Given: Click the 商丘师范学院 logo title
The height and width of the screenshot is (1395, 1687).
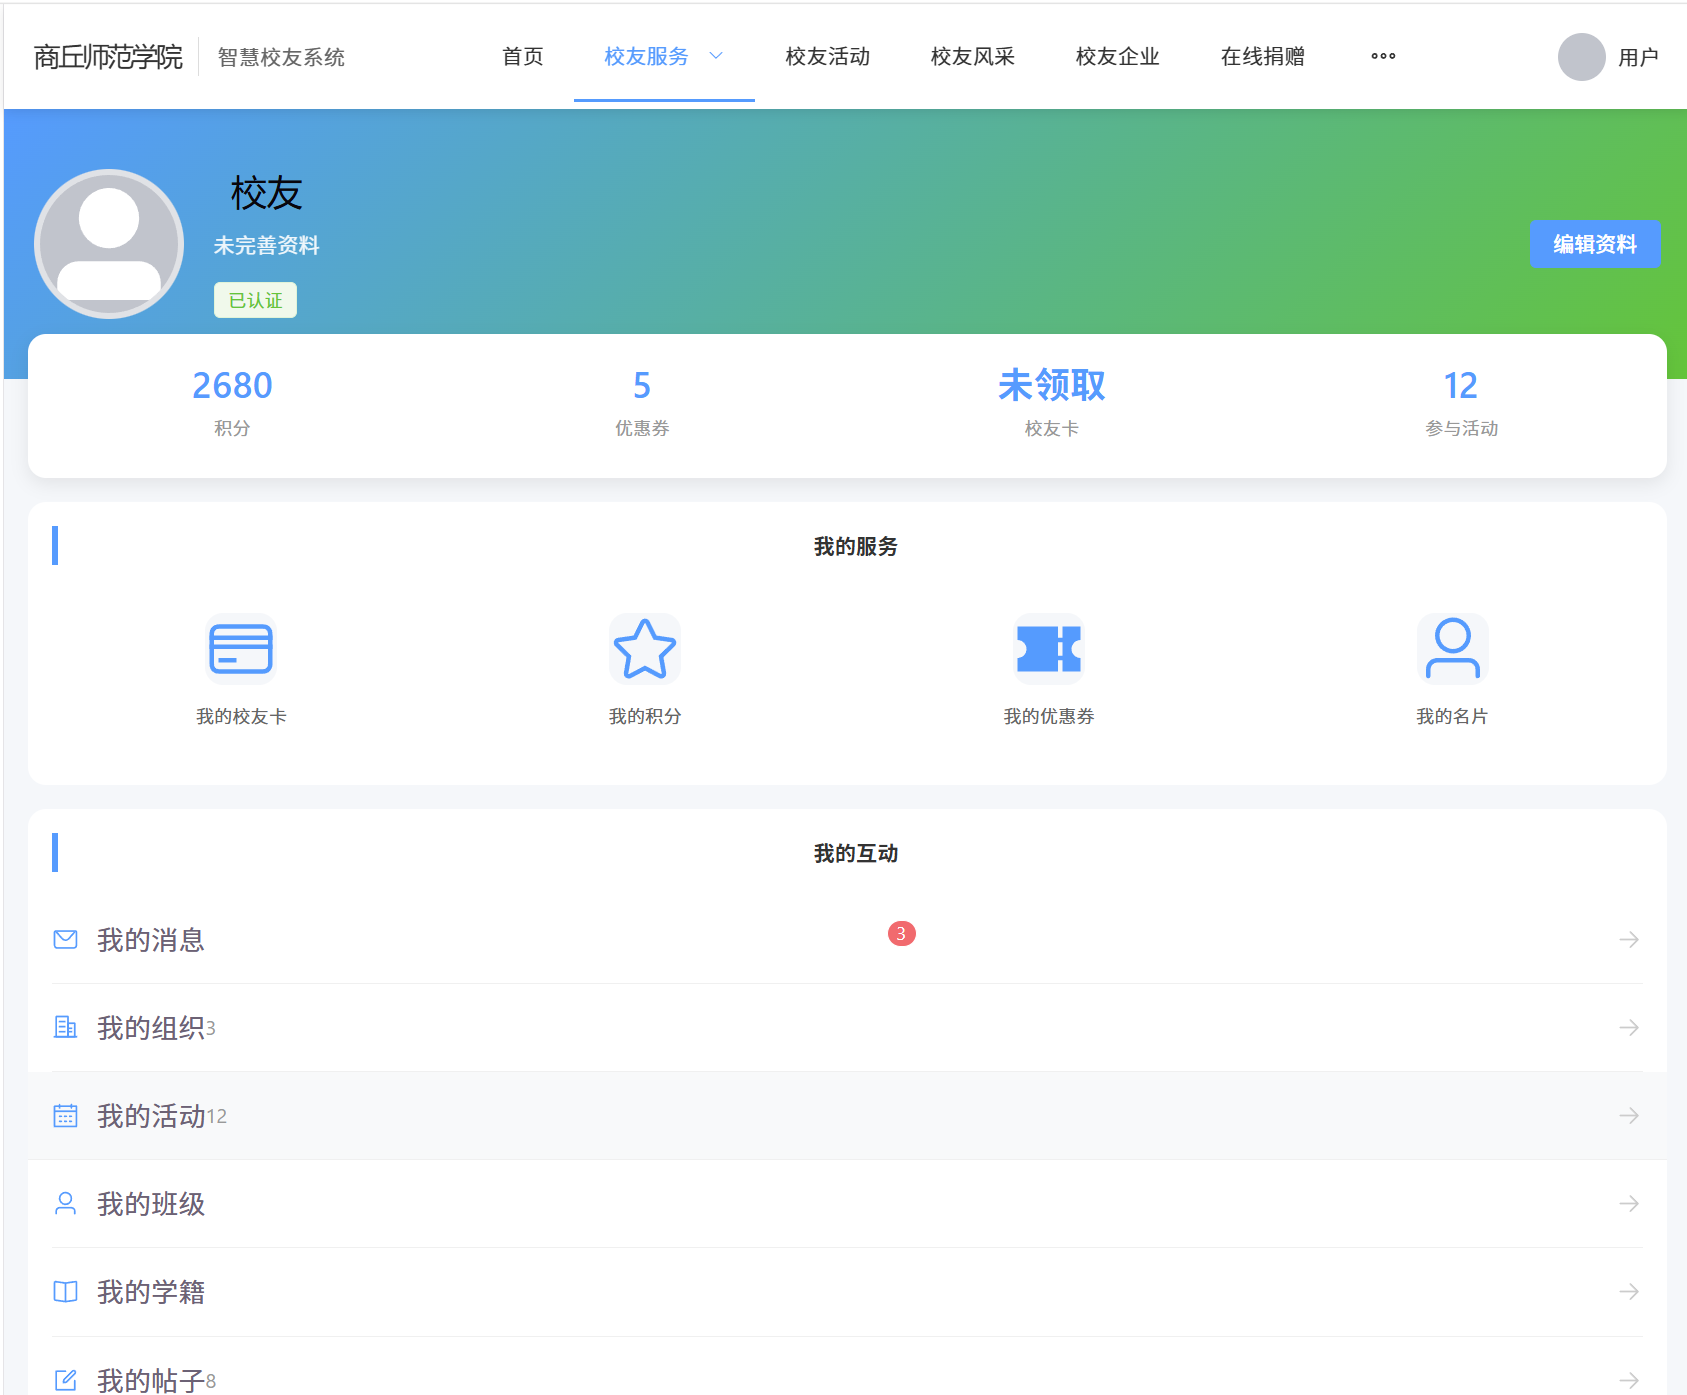Looking at the screenshot, I should (108, 57).
